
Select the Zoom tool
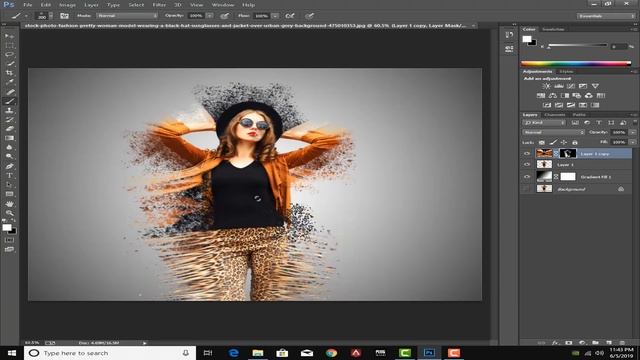click(x=9, y=213)
